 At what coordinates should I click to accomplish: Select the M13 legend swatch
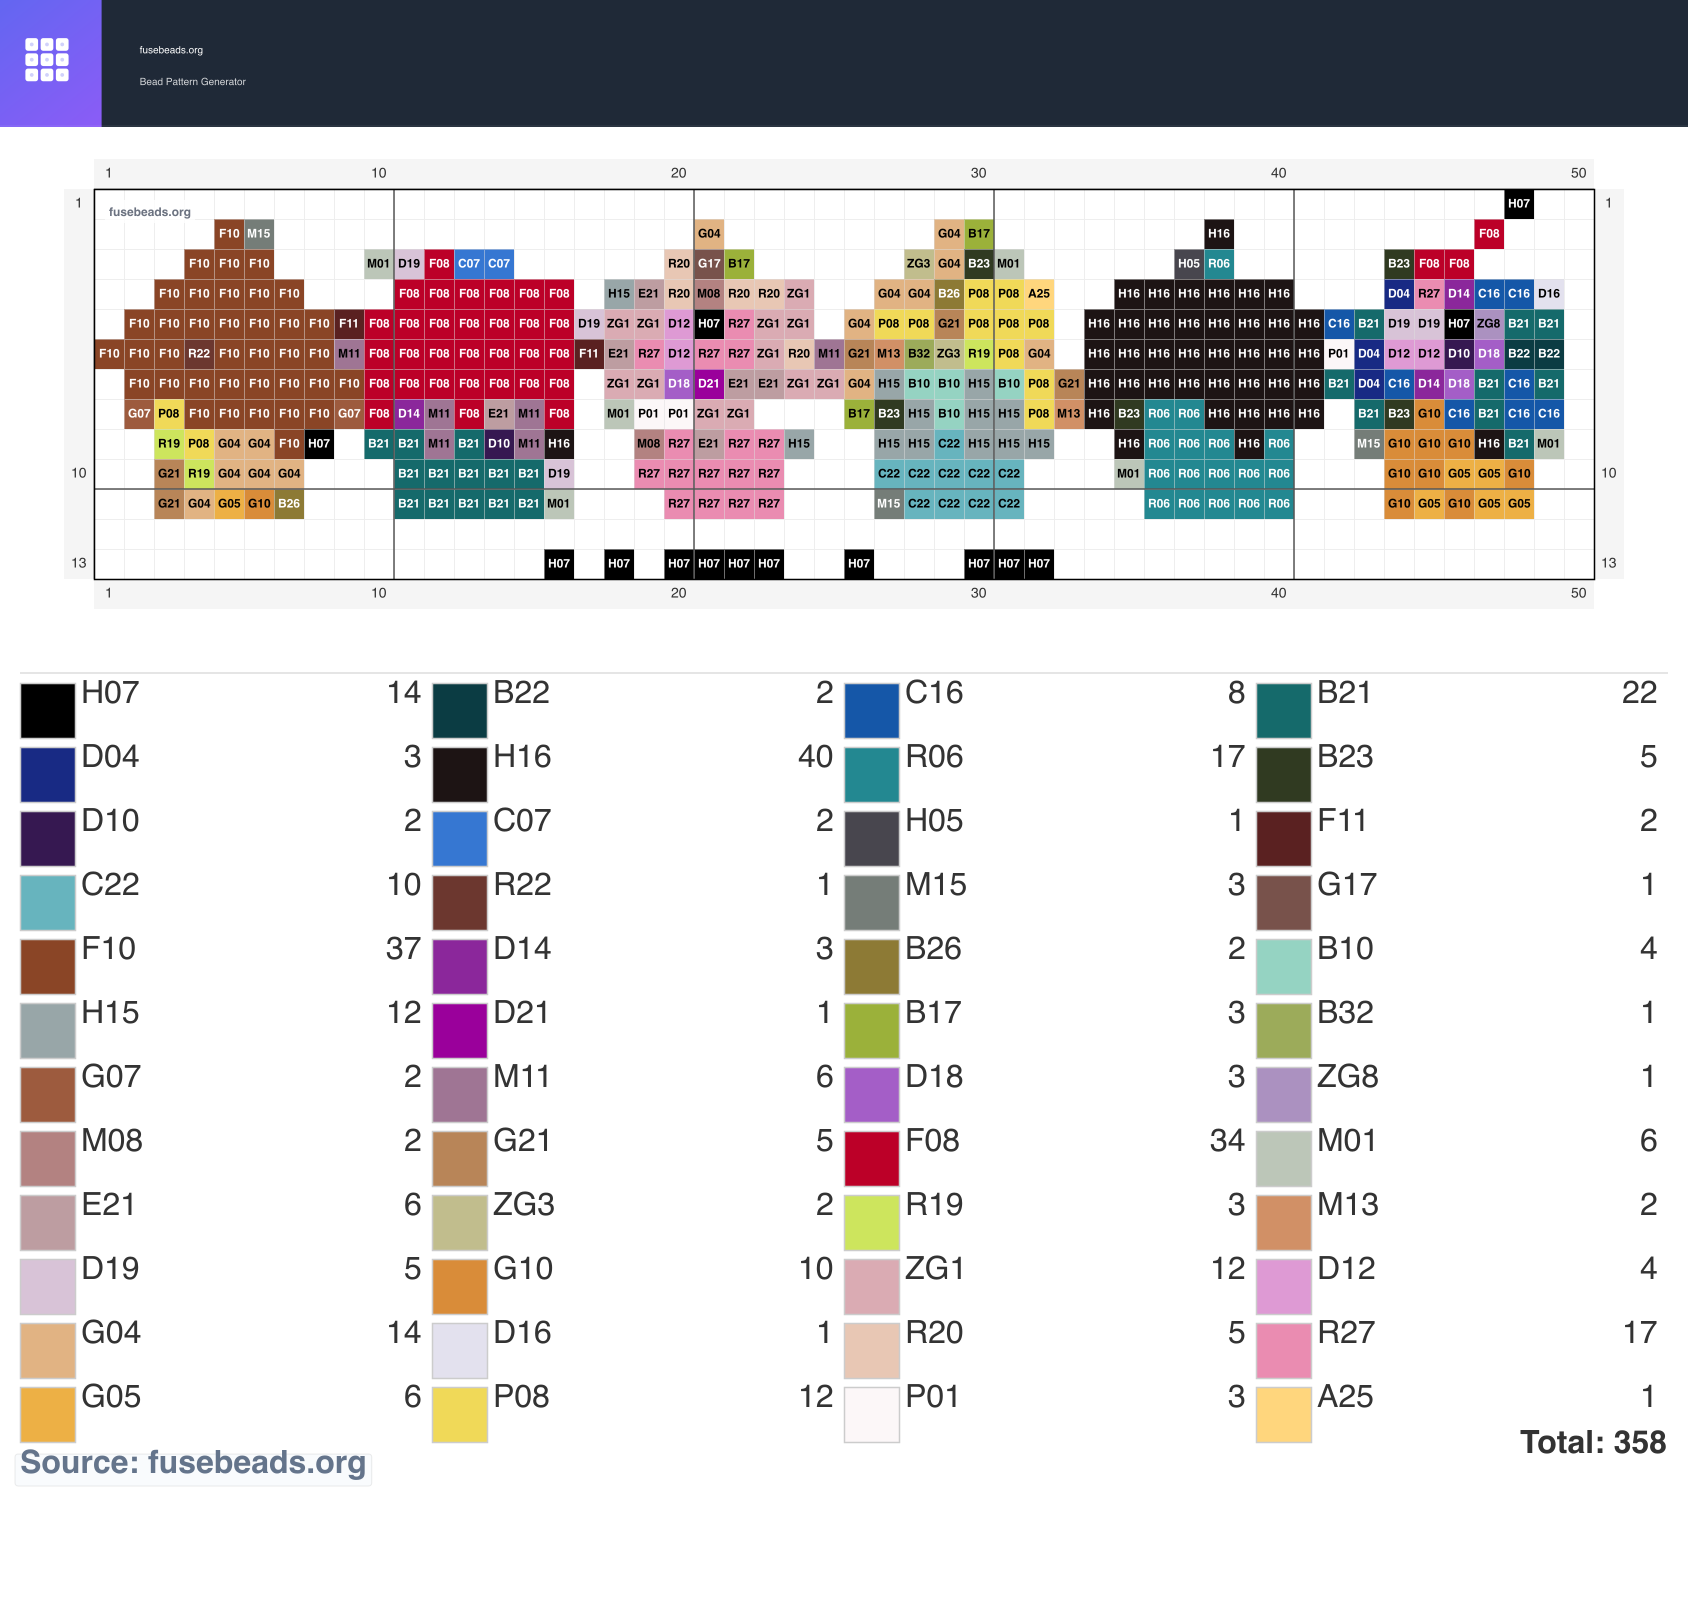[x=1284, y=1223]
